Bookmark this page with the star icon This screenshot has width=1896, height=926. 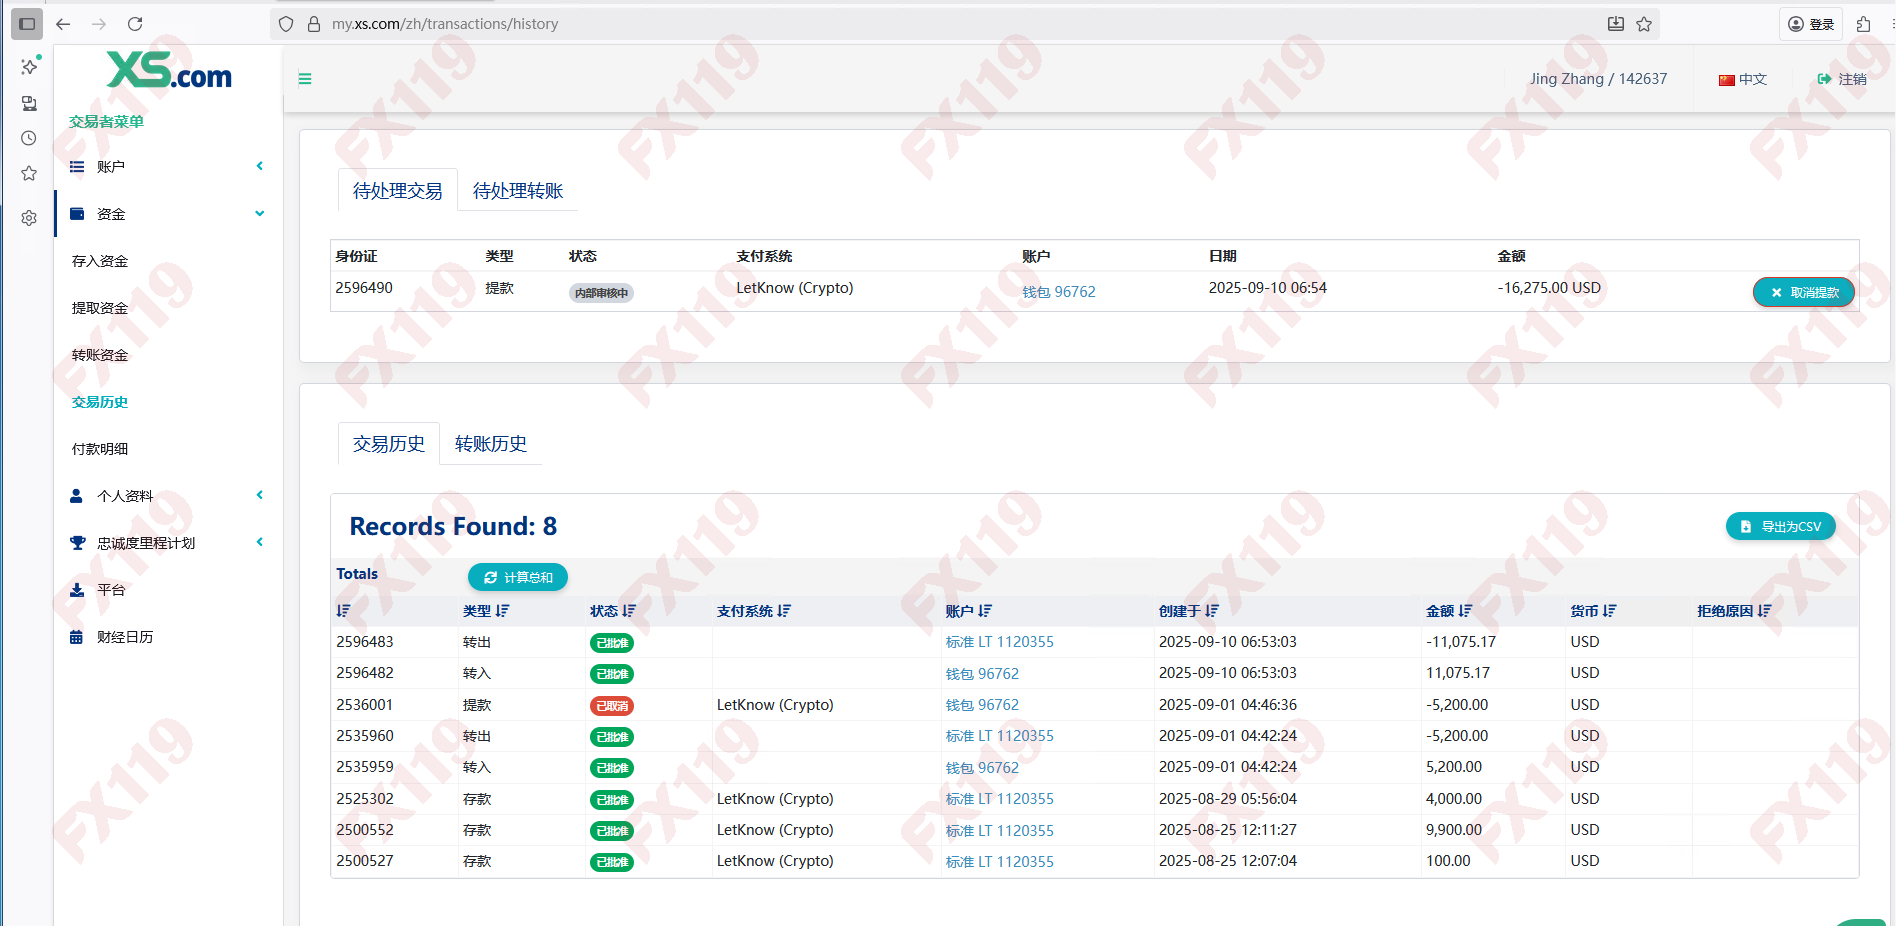[x=1644, y=24]
